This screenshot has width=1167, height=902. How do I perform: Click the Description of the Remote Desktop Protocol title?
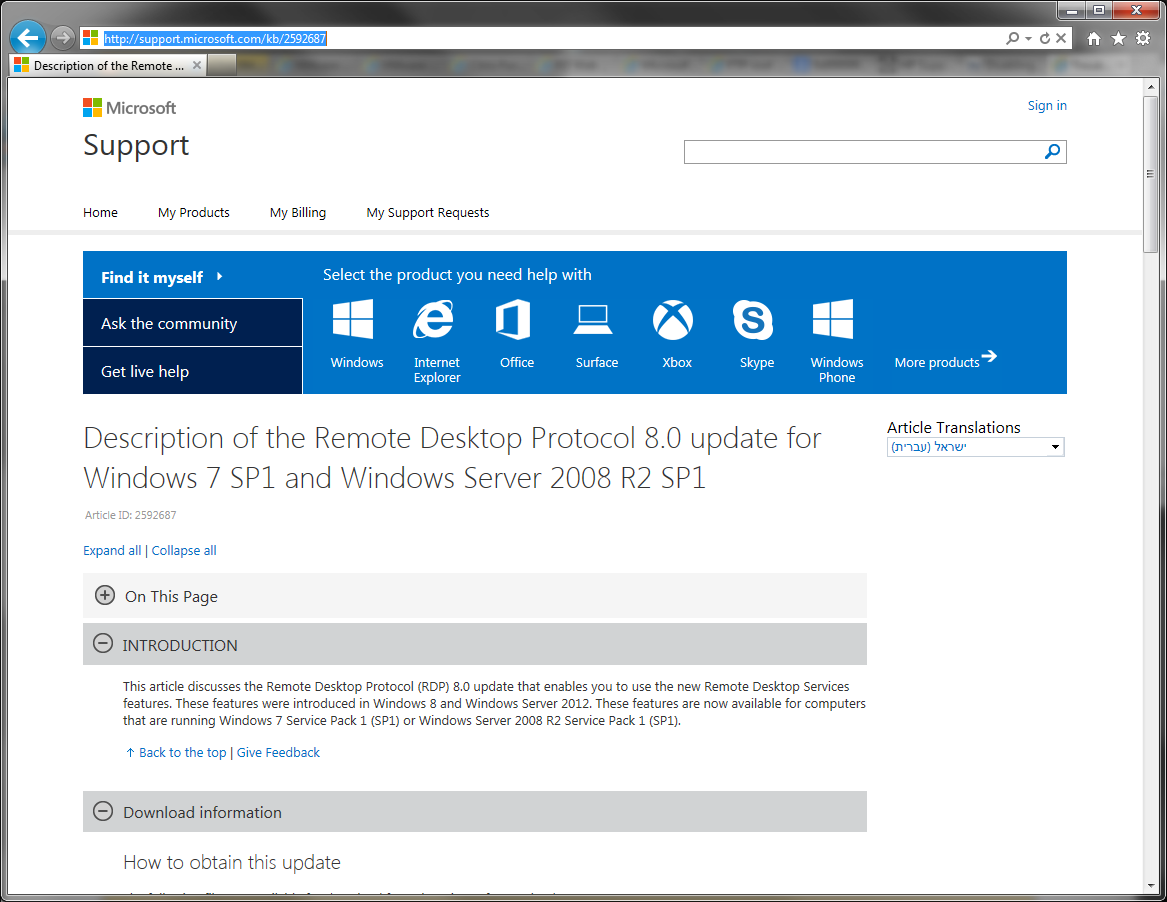[452, 458]
